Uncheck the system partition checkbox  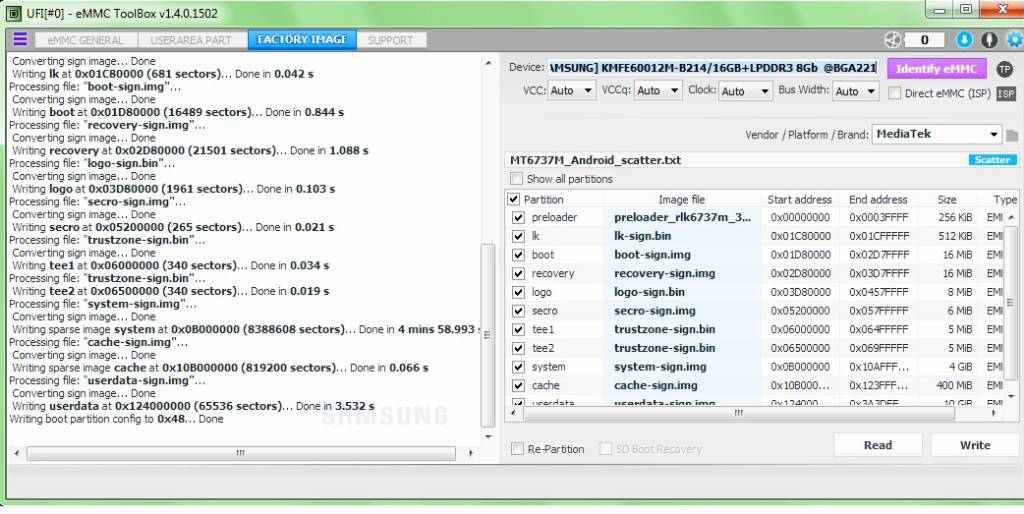pyautogui.click(x=519, y=367)
